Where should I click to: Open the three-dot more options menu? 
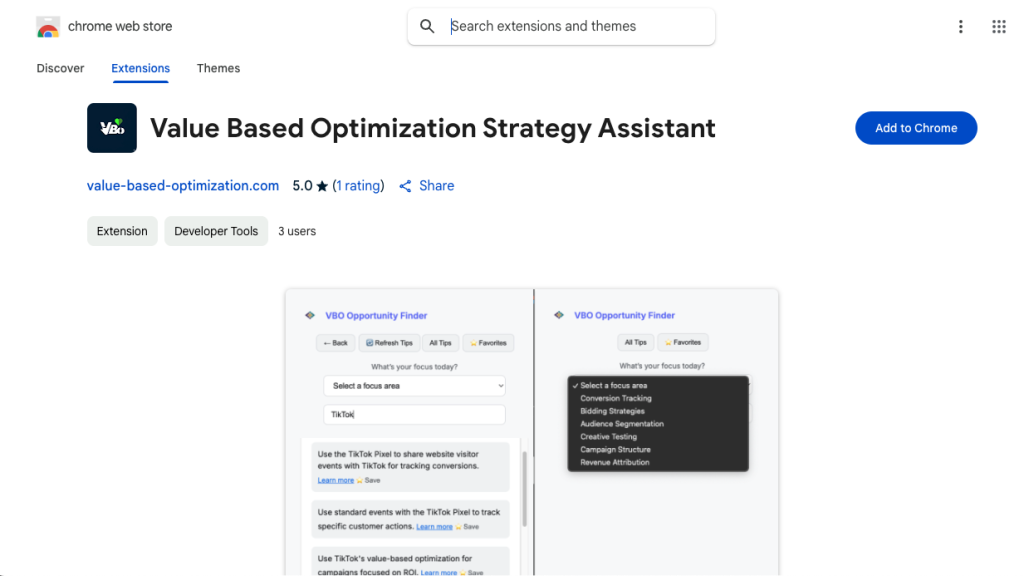click(x=960, y=27)
